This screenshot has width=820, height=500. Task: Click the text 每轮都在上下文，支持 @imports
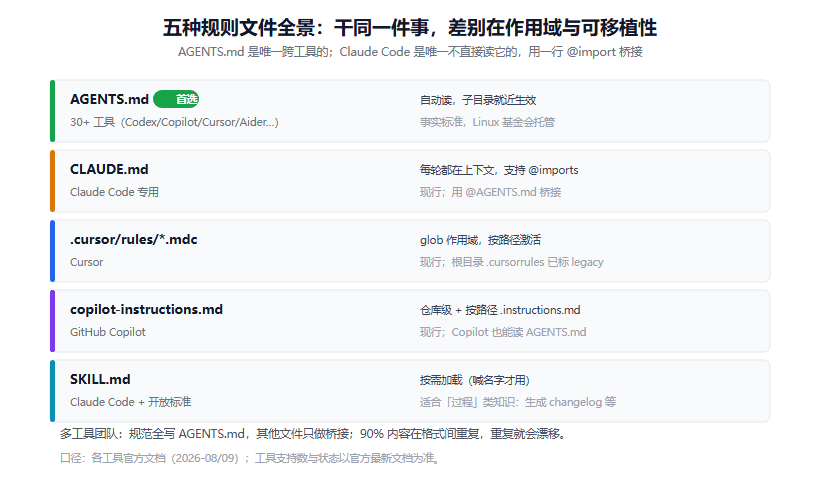click(x=499, y=170)
